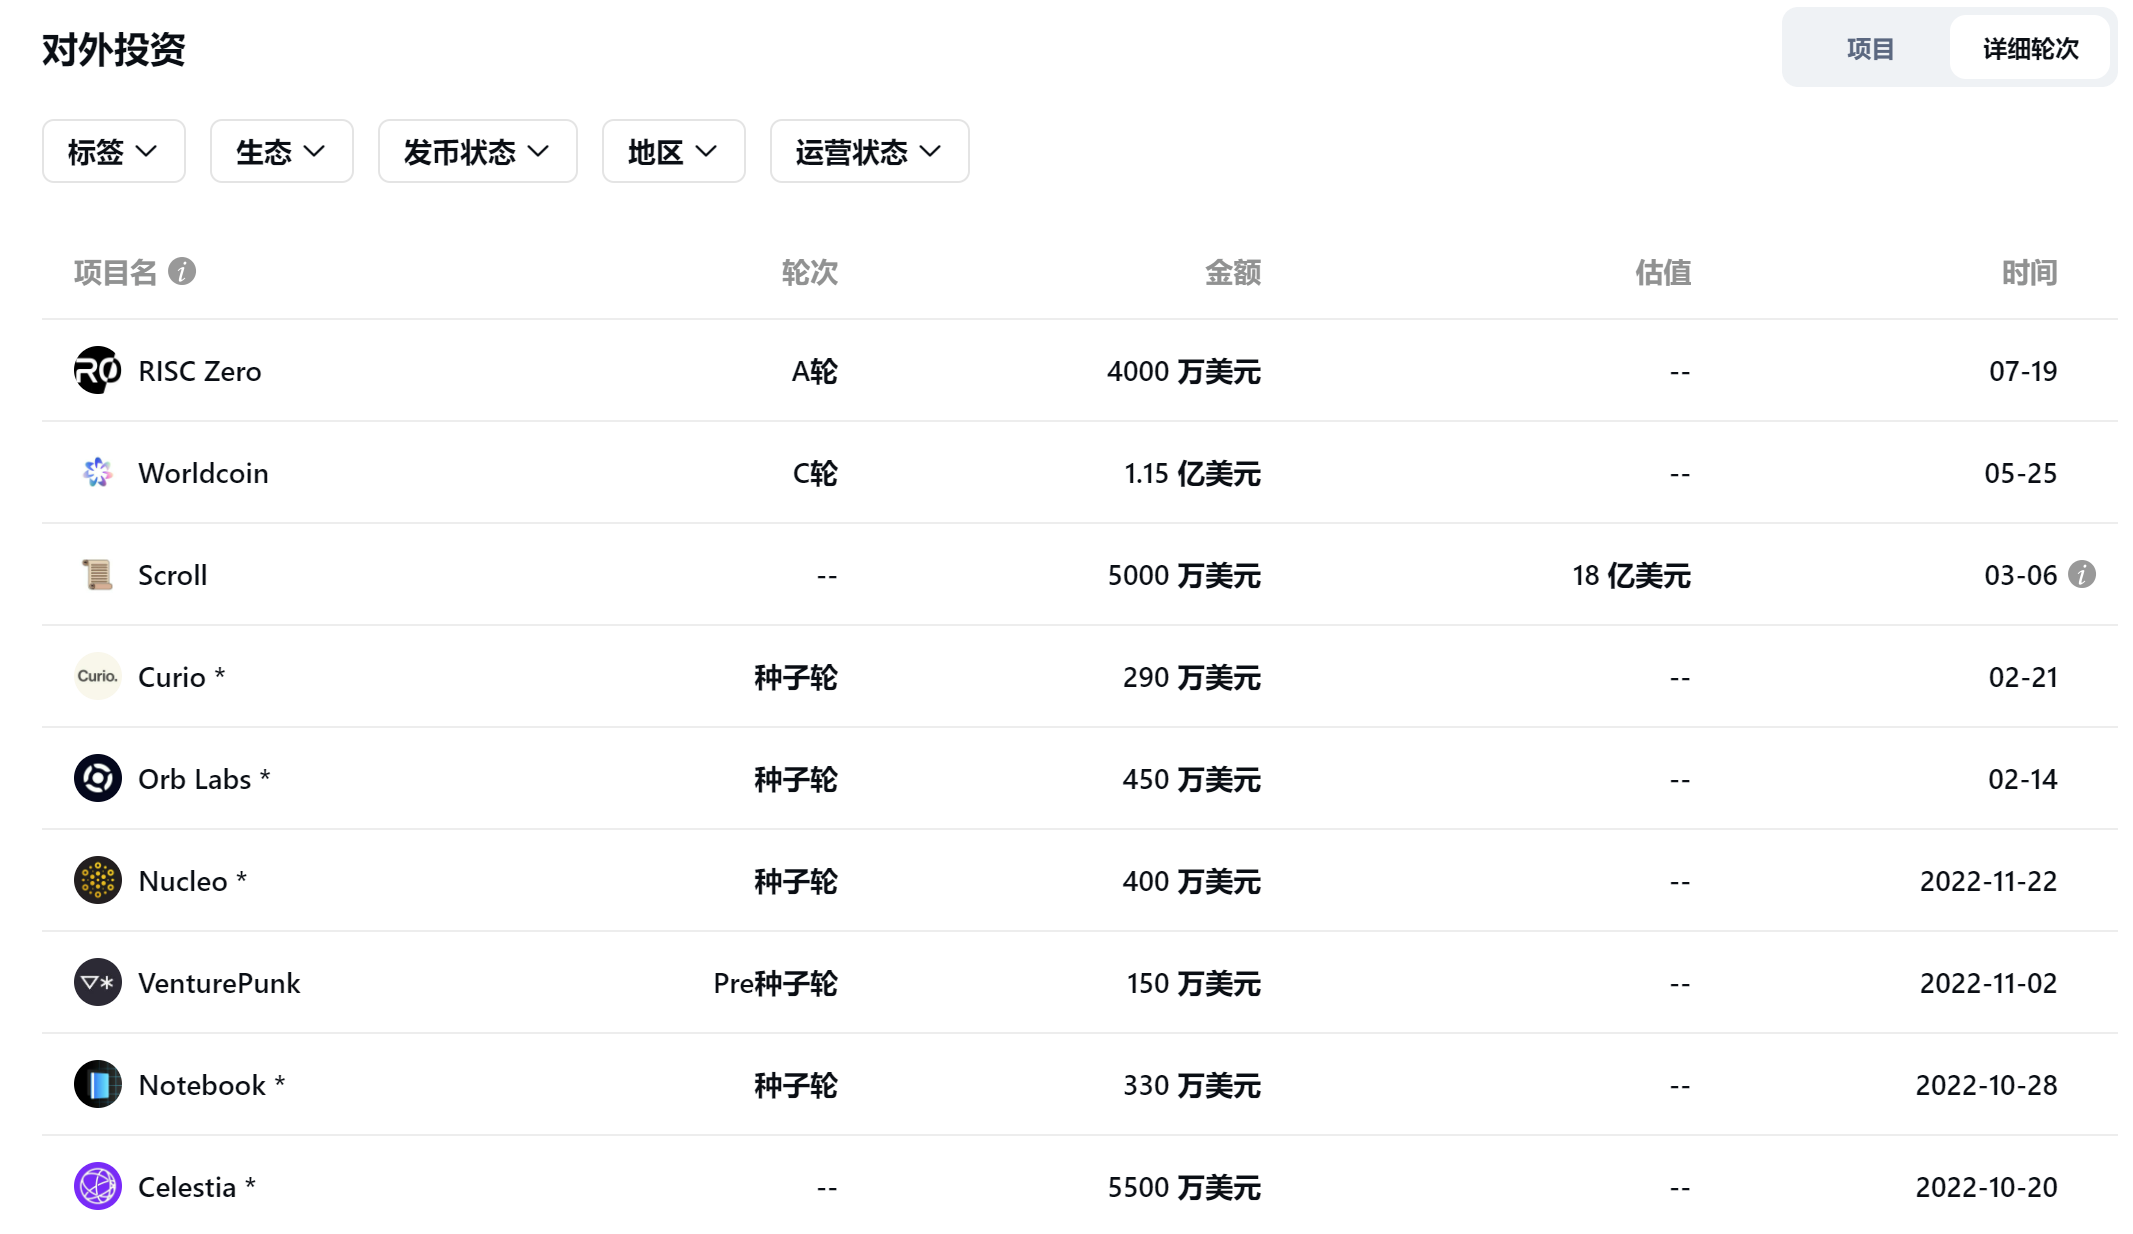Click the Worldcoin logo icon
Screen dimensions: 2133x1234
[98, 473]
